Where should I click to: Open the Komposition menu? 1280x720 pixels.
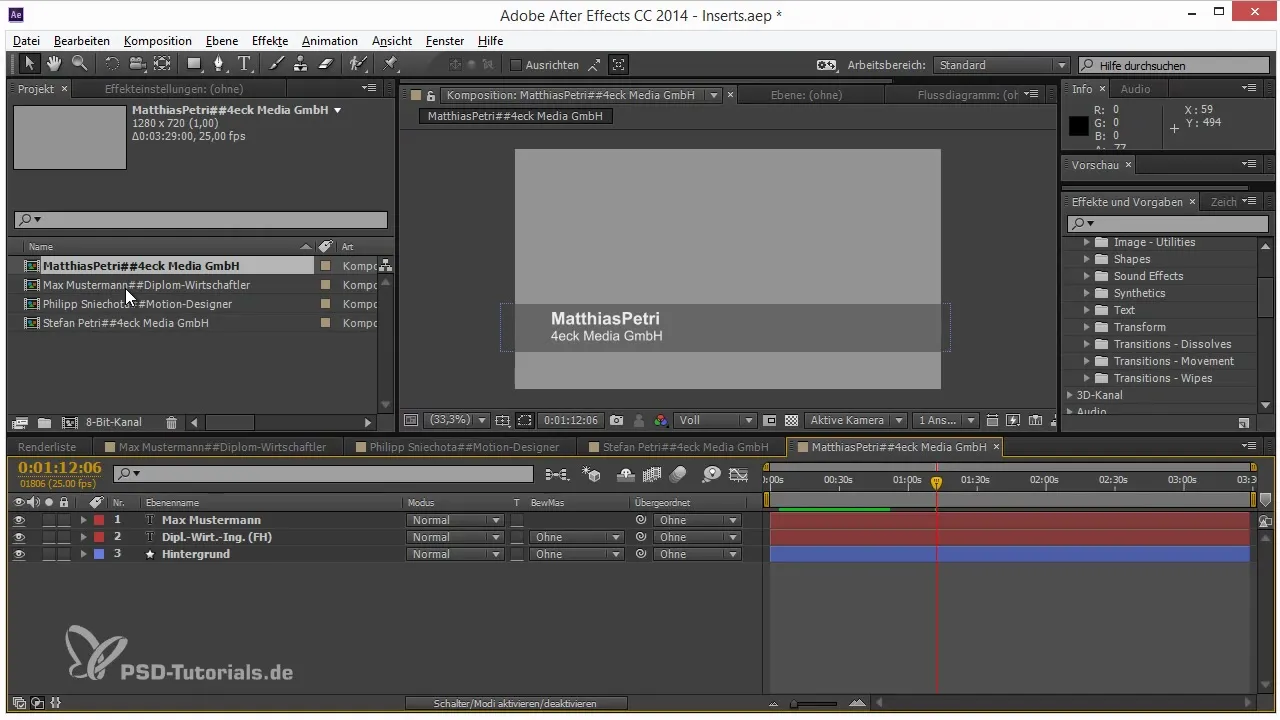(158, 41)
